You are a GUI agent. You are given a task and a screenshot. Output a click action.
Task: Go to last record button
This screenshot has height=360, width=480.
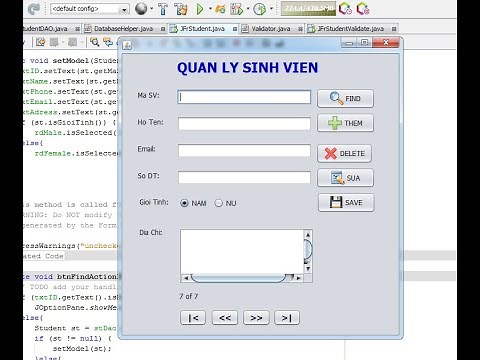(x=287, y=318)
